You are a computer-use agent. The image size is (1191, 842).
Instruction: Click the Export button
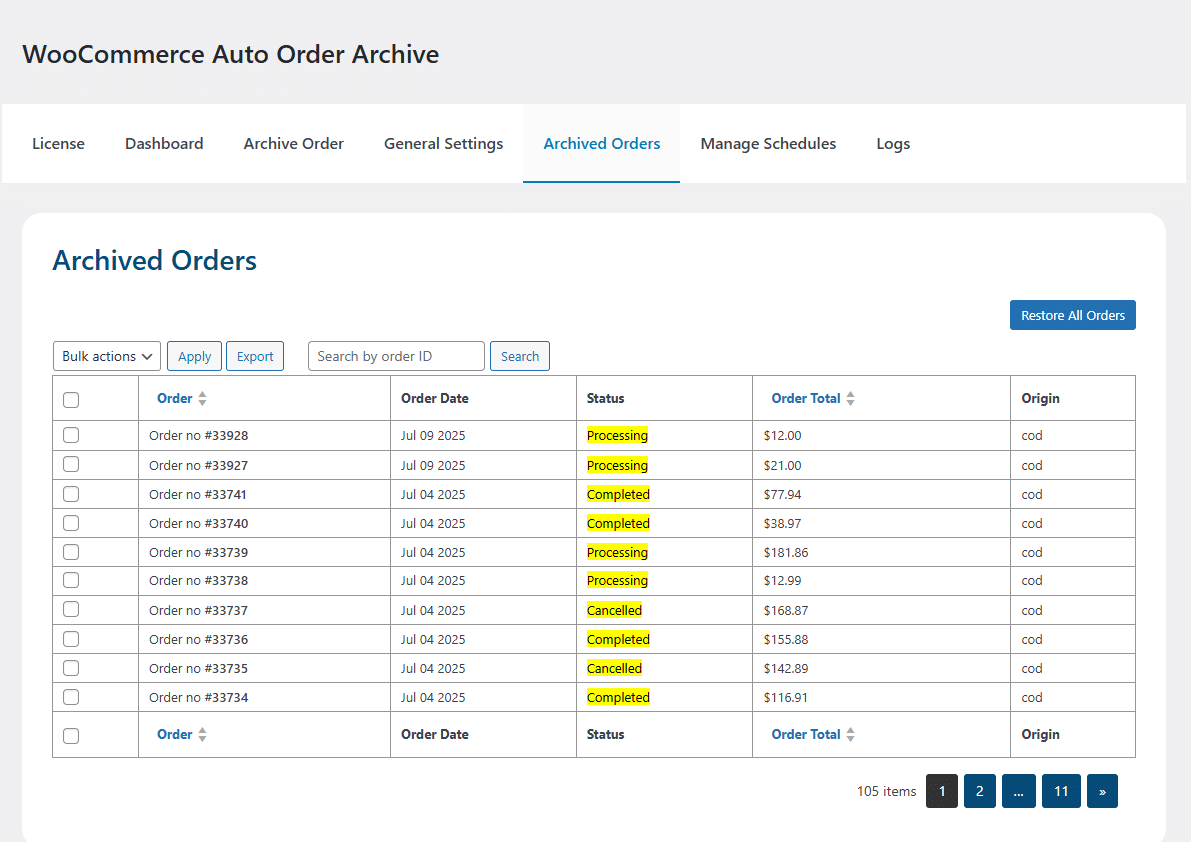click(x=255, y=356)
